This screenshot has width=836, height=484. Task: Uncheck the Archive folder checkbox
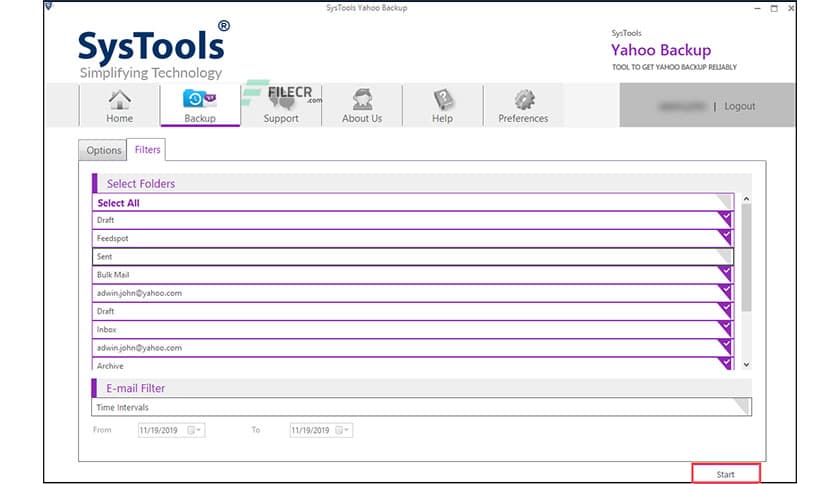(x=725, y=364)
